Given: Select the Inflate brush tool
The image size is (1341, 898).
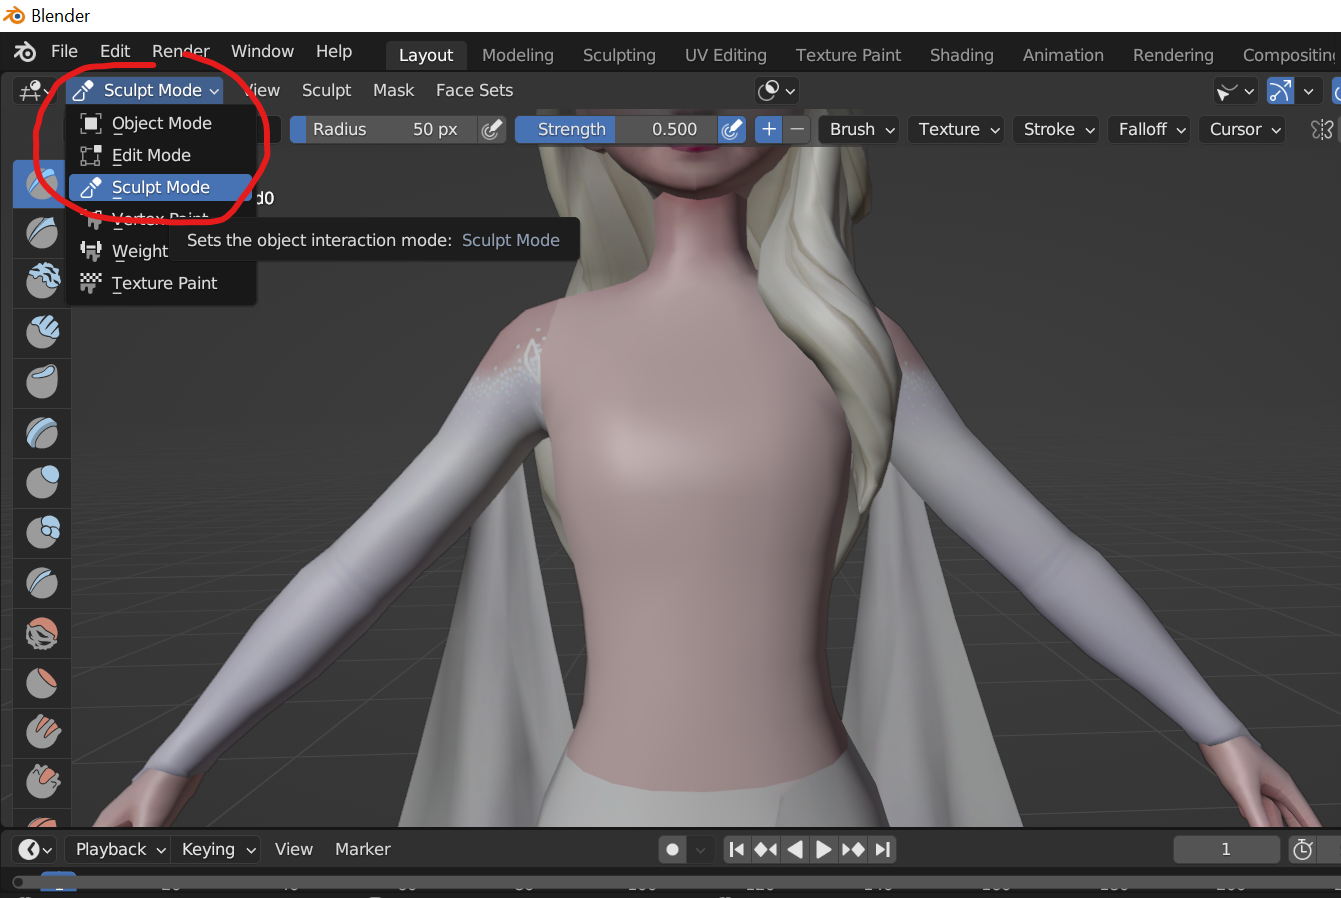Looking at the screenshot, I should (41, 483).
